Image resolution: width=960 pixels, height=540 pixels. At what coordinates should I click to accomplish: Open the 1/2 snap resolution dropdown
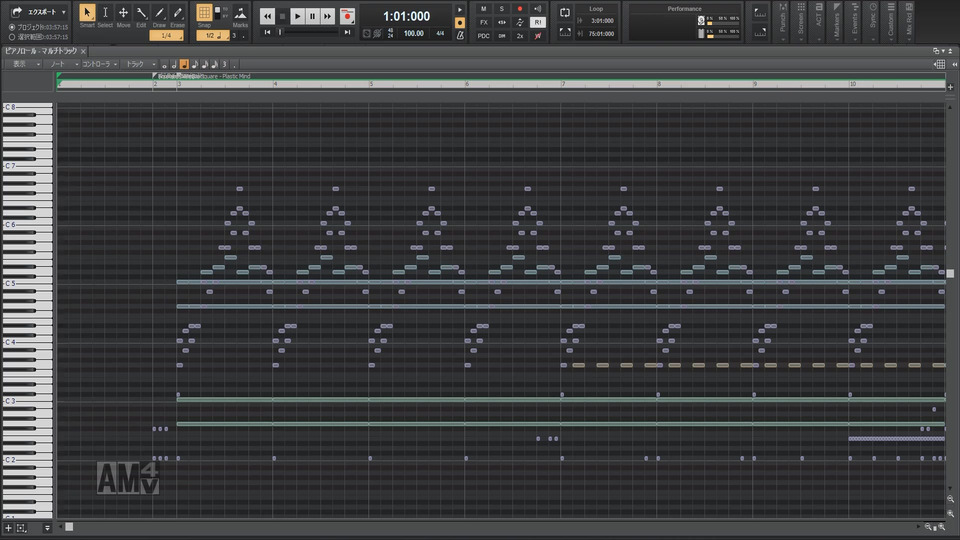212,36
